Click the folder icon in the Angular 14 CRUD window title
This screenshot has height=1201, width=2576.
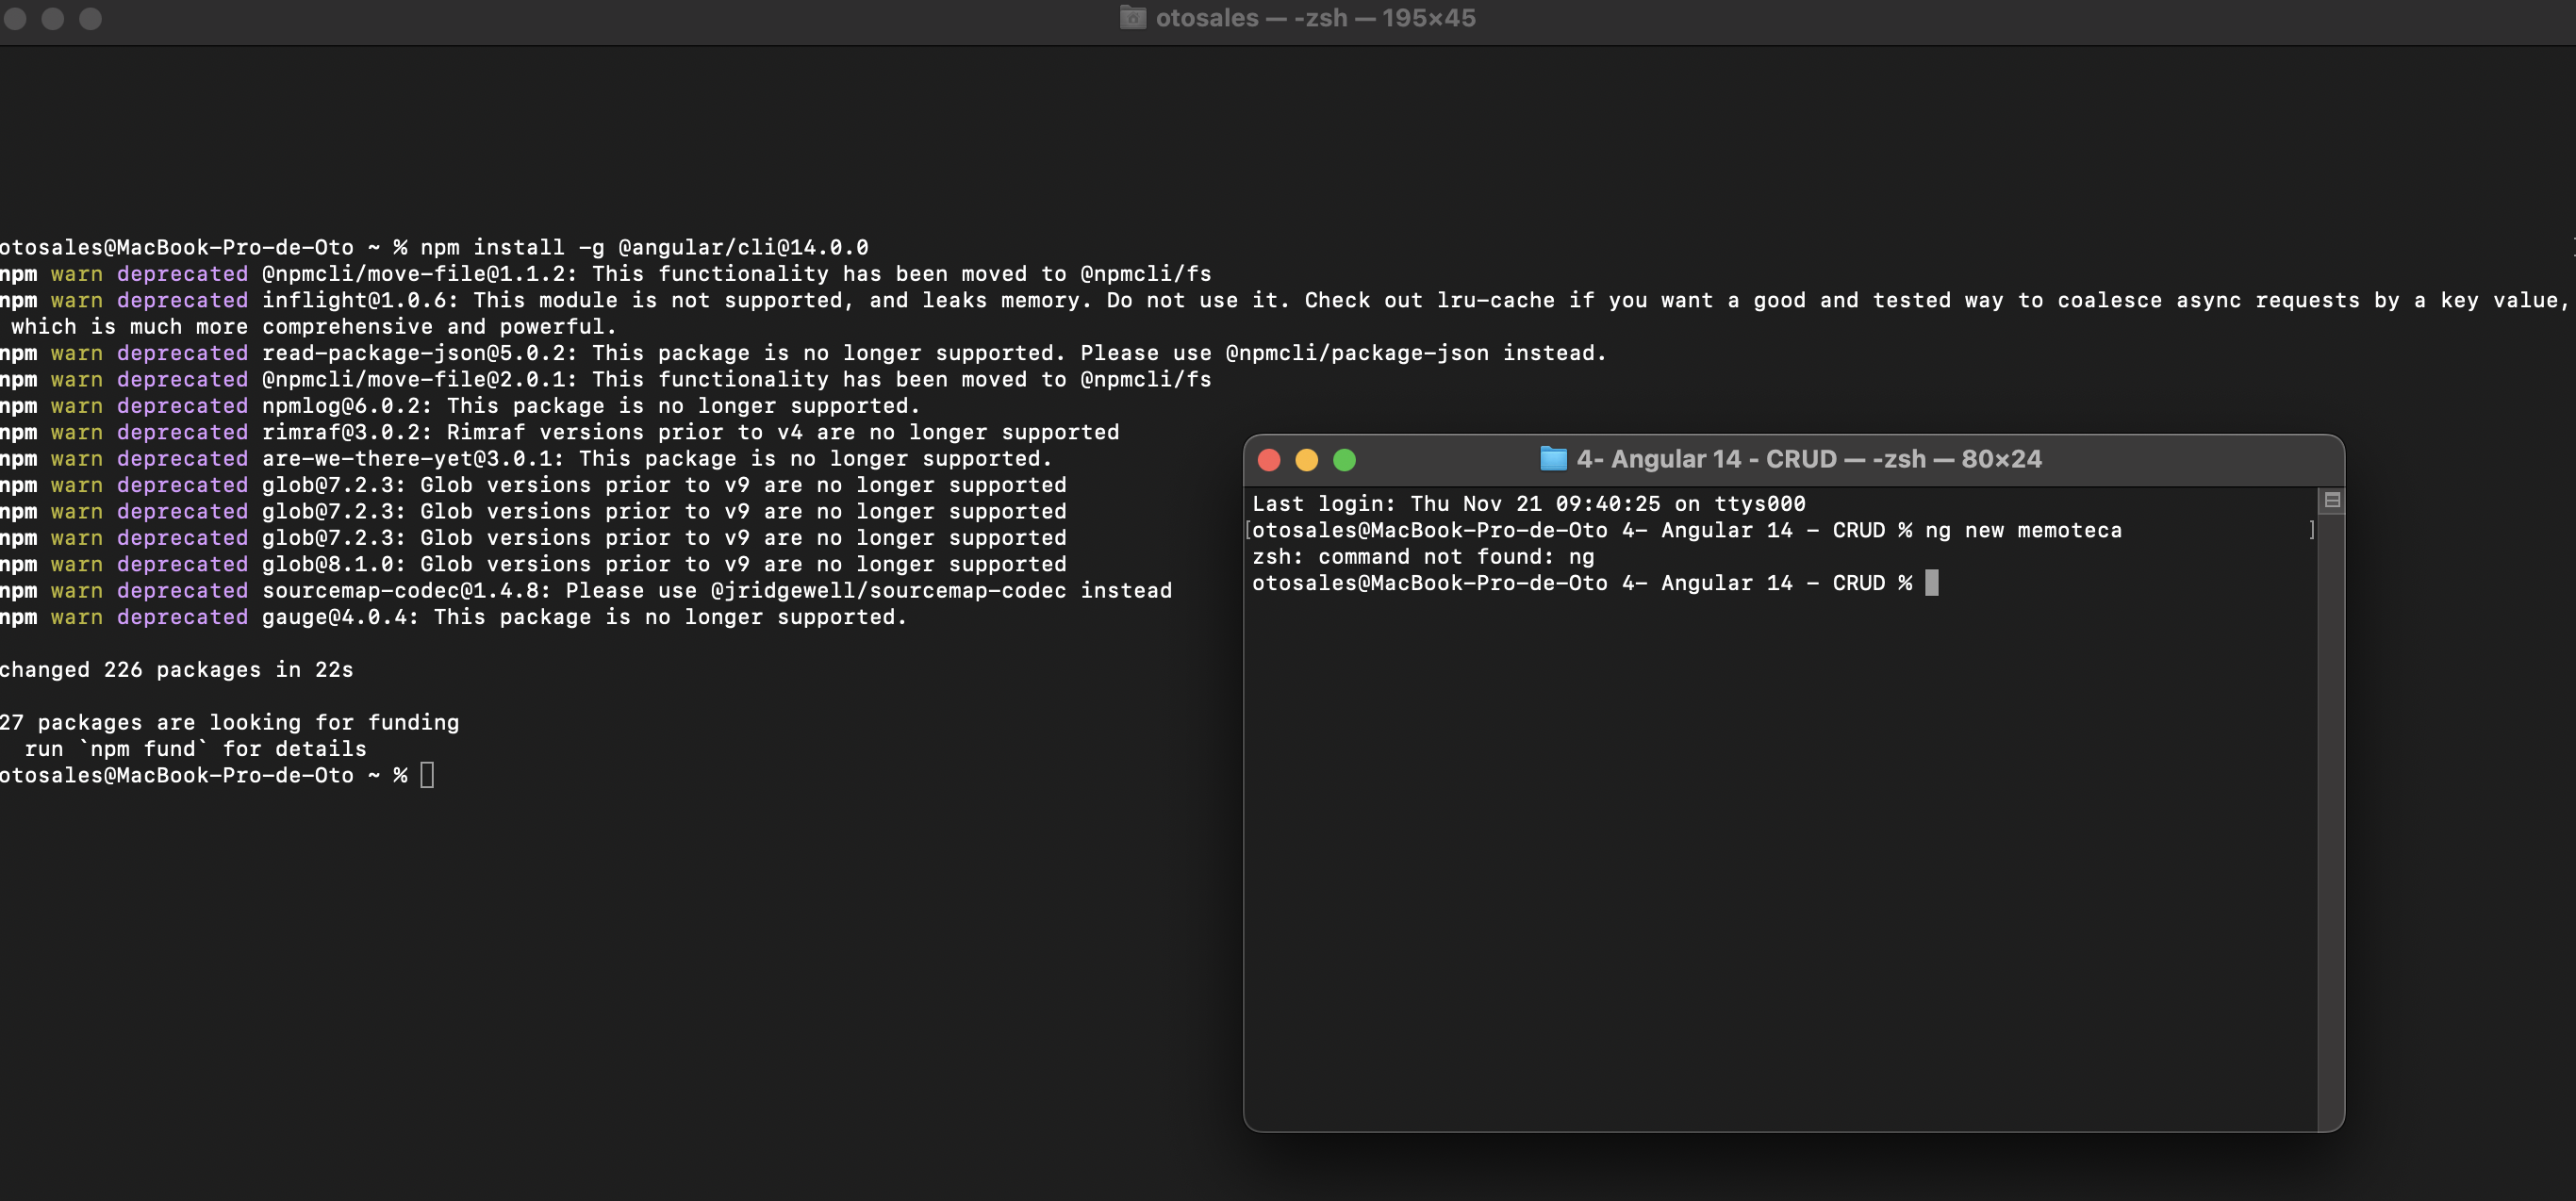pos(1553,459)
